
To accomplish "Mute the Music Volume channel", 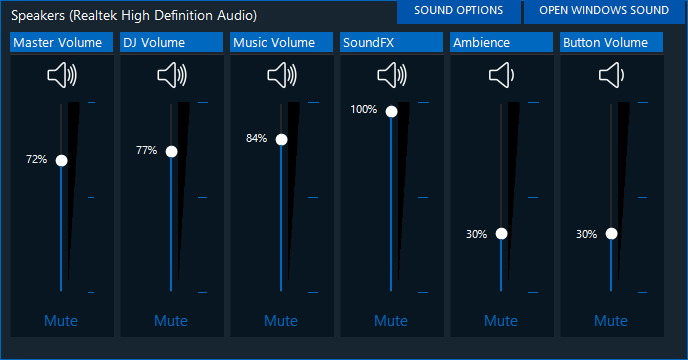I will click(x=281, y=321).
